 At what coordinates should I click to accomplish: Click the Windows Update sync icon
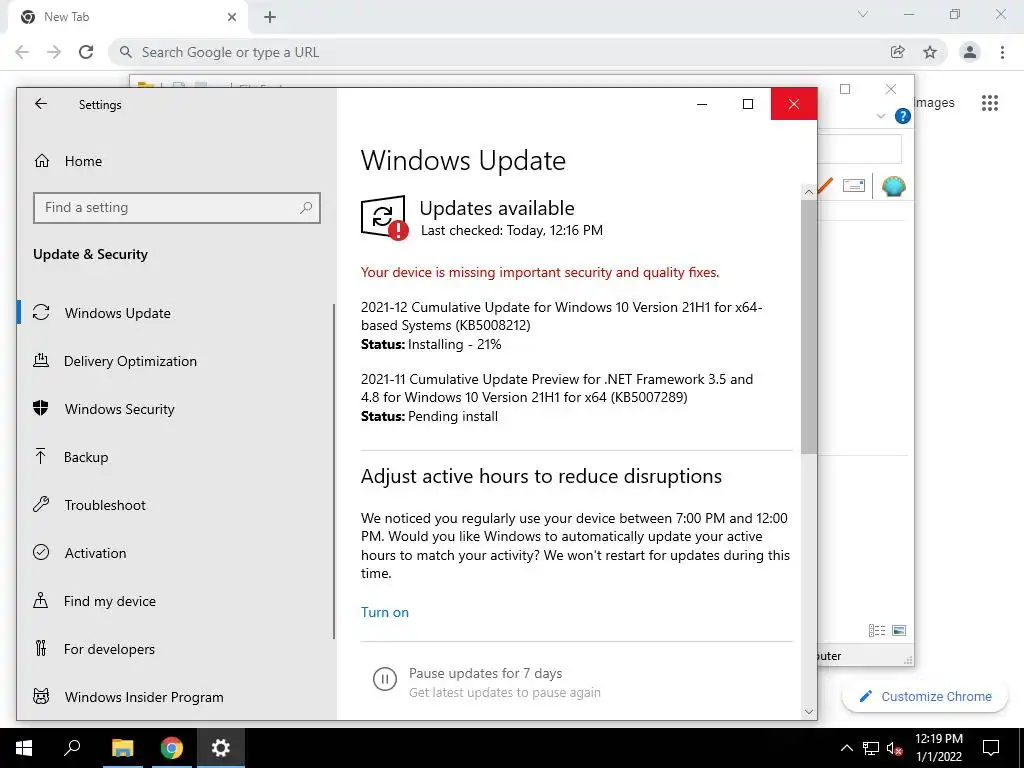click(41, 312)
